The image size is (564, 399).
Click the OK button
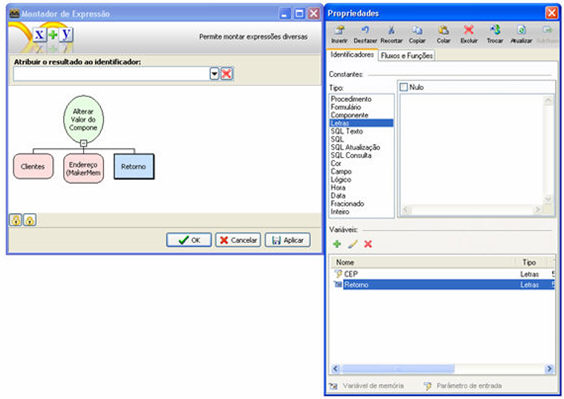pos(189,240)
